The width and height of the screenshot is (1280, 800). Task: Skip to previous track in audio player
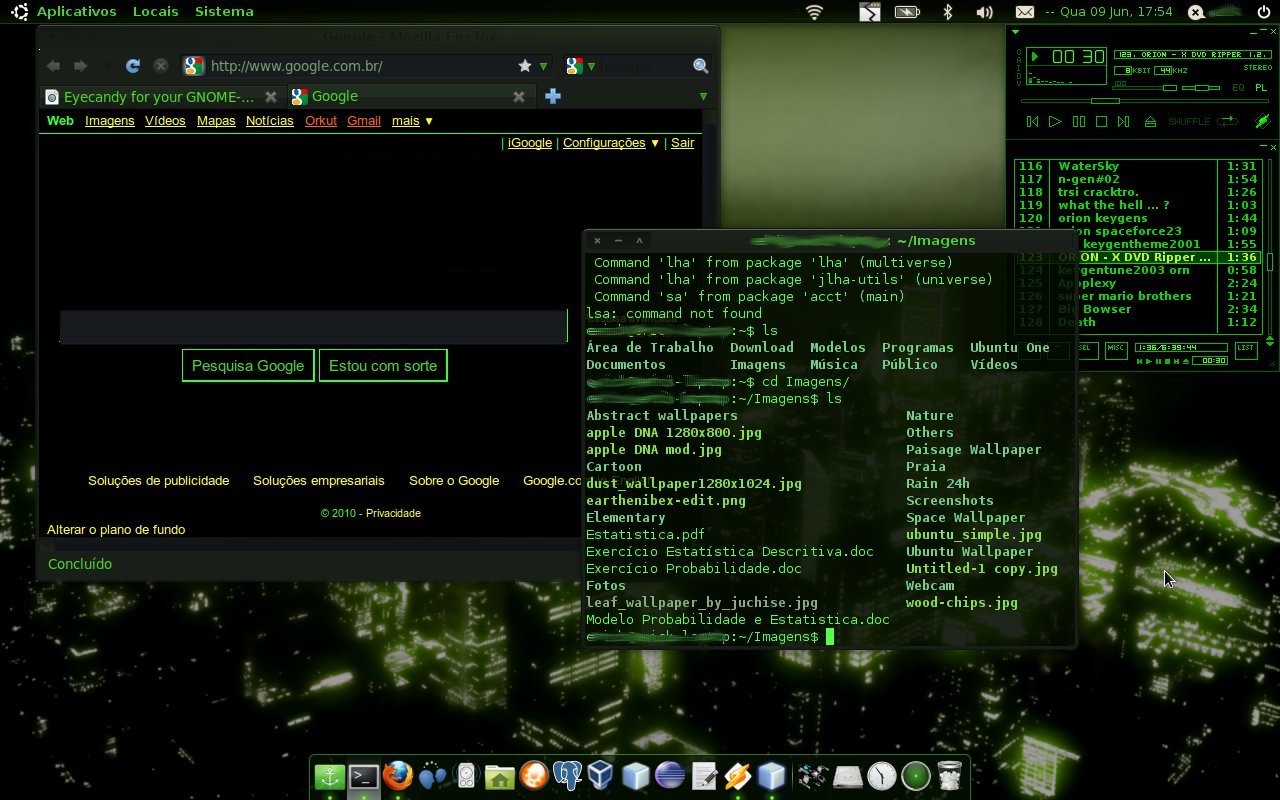pos(1032,121)
